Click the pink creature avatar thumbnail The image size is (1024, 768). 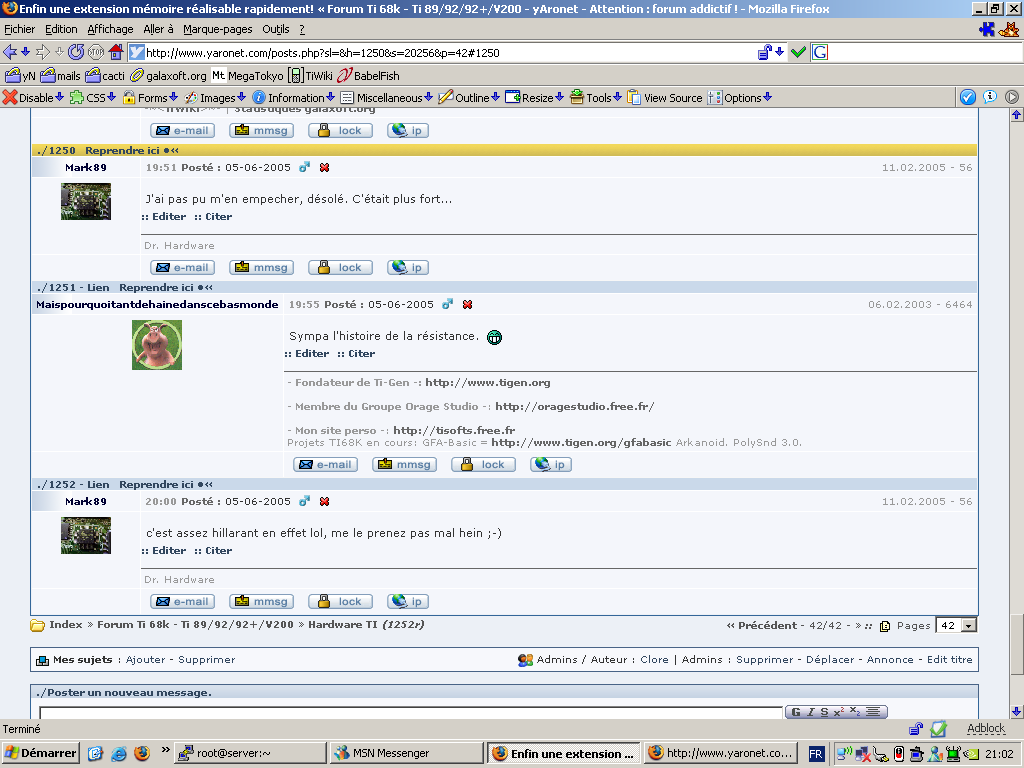pyautogui.click(x=157, y=345)
